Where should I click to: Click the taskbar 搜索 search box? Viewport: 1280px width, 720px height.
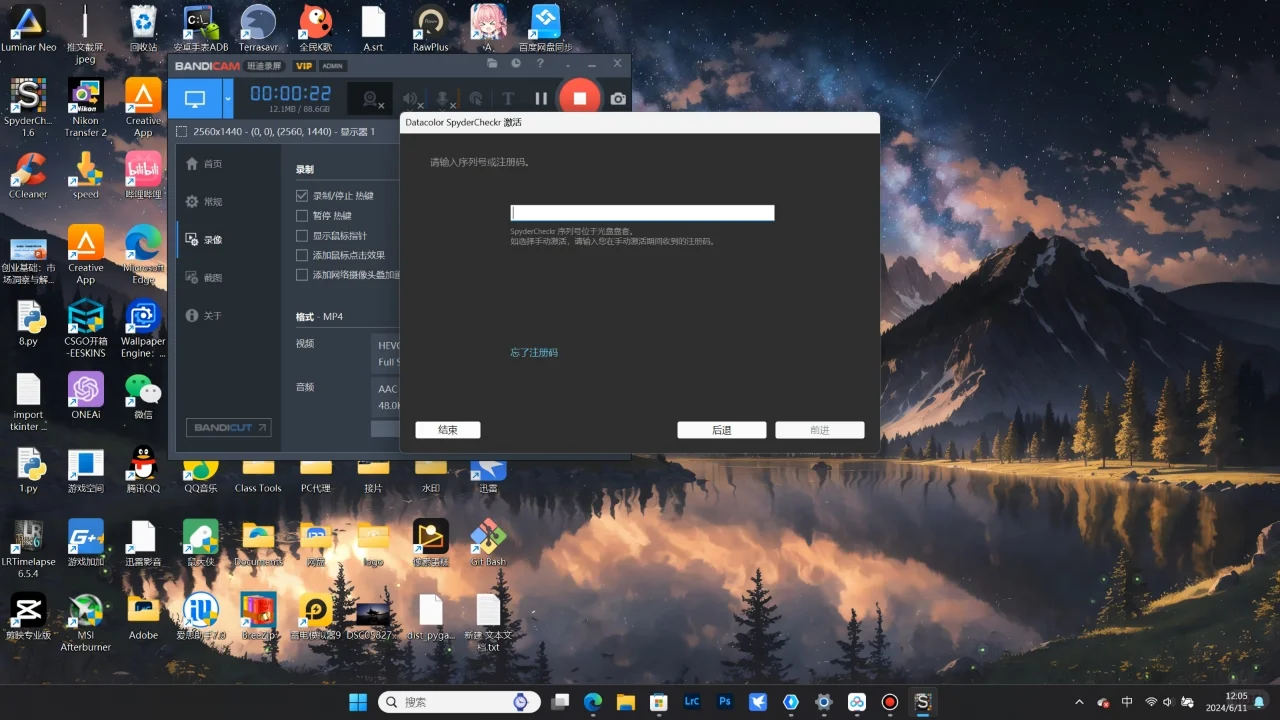[459, 702]
